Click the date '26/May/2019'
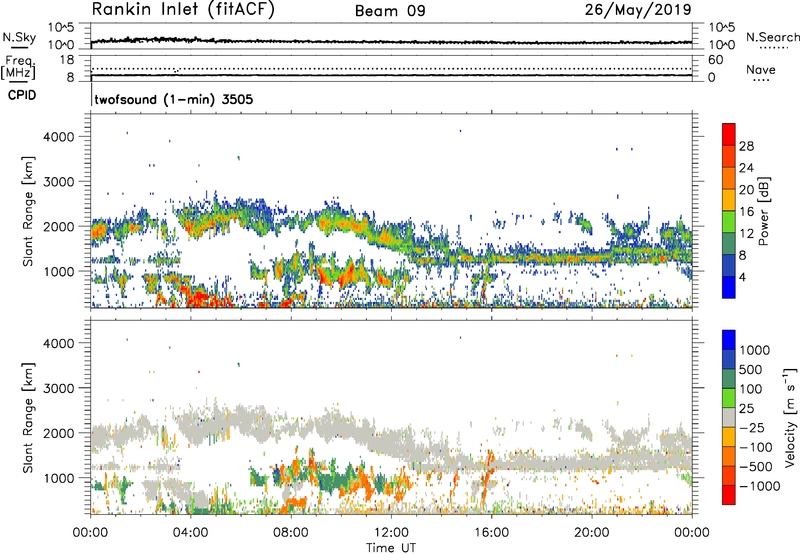Screen dimensions: 800x554 638,10
